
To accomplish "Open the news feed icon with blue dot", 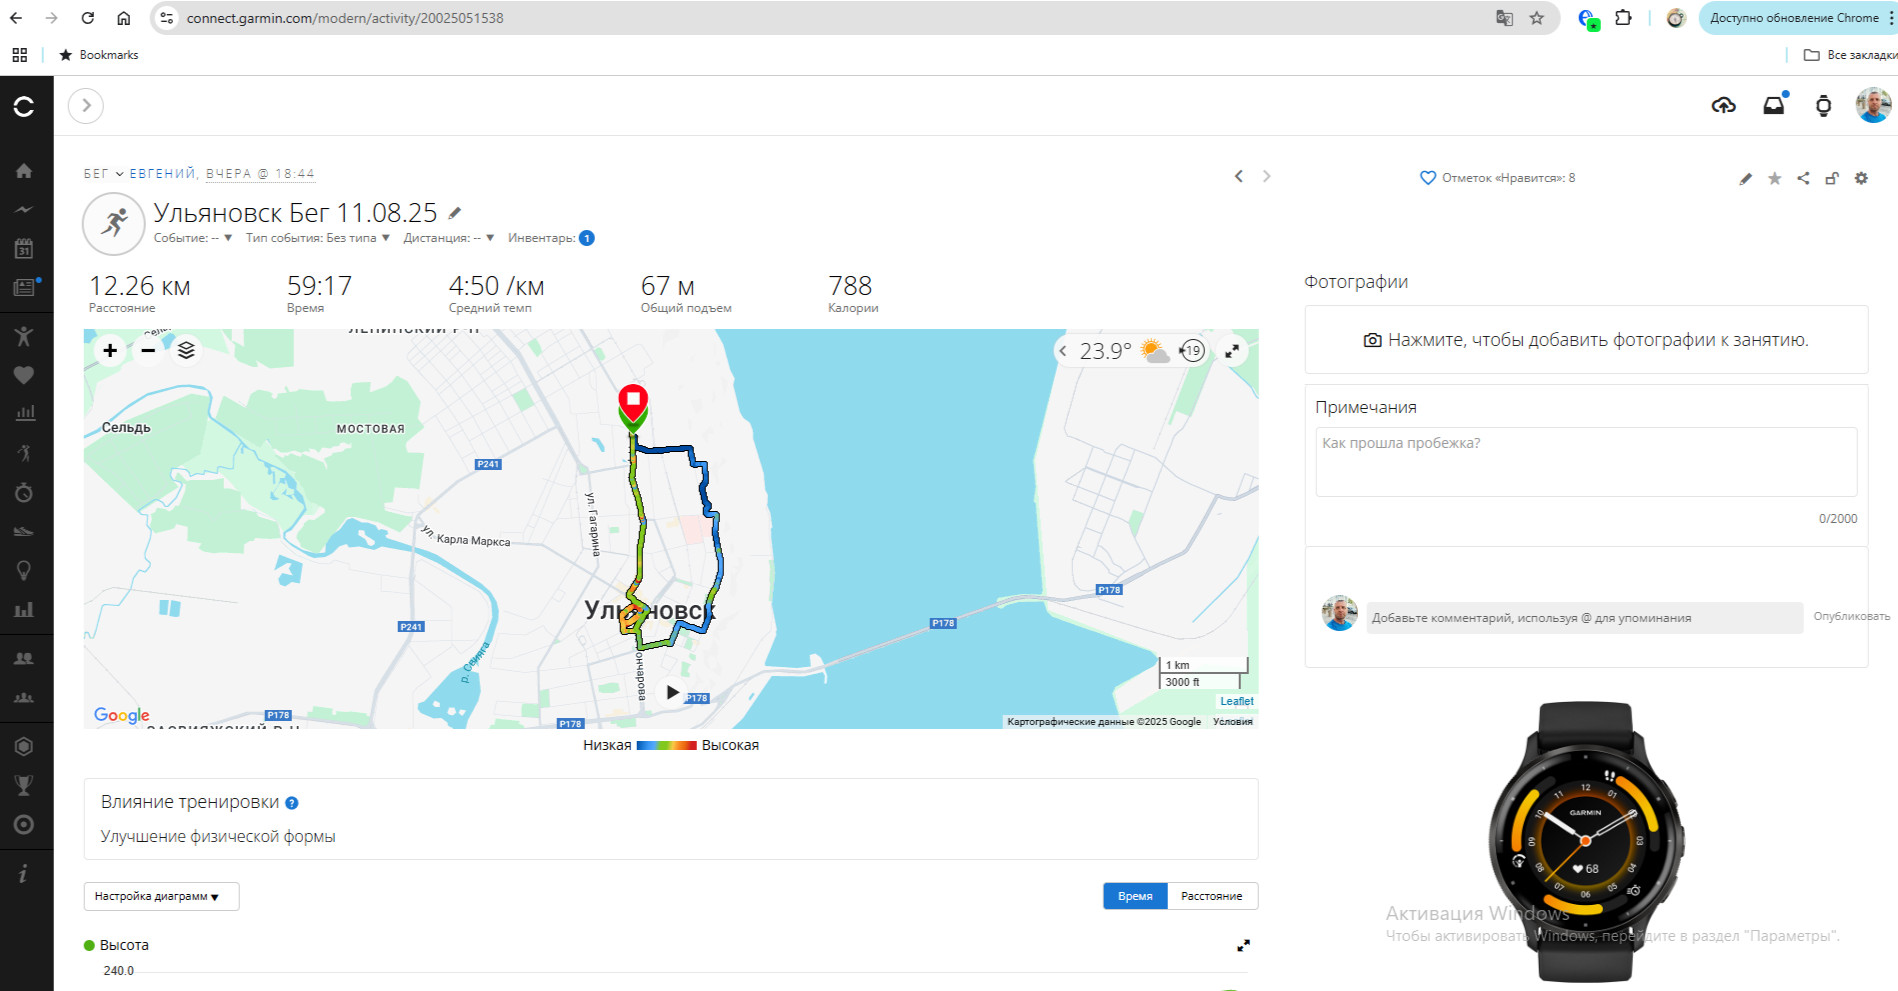I will click(x=25, y=288).
